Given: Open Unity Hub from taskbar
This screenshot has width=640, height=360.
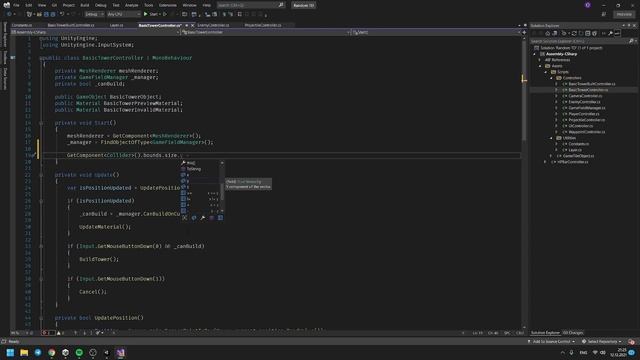Looking at the screenshot, I should tap(65, 353).
